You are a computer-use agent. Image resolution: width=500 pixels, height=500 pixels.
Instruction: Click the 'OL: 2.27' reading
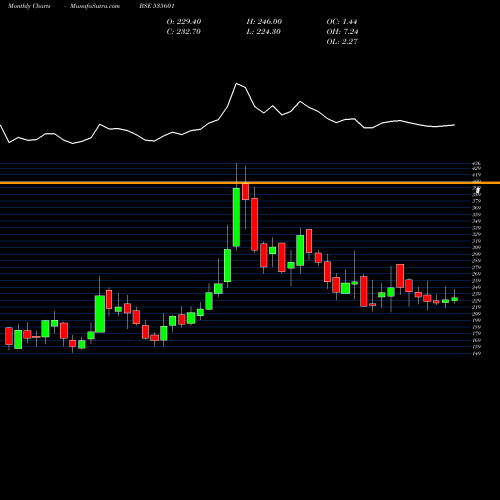tap(342, 42)
